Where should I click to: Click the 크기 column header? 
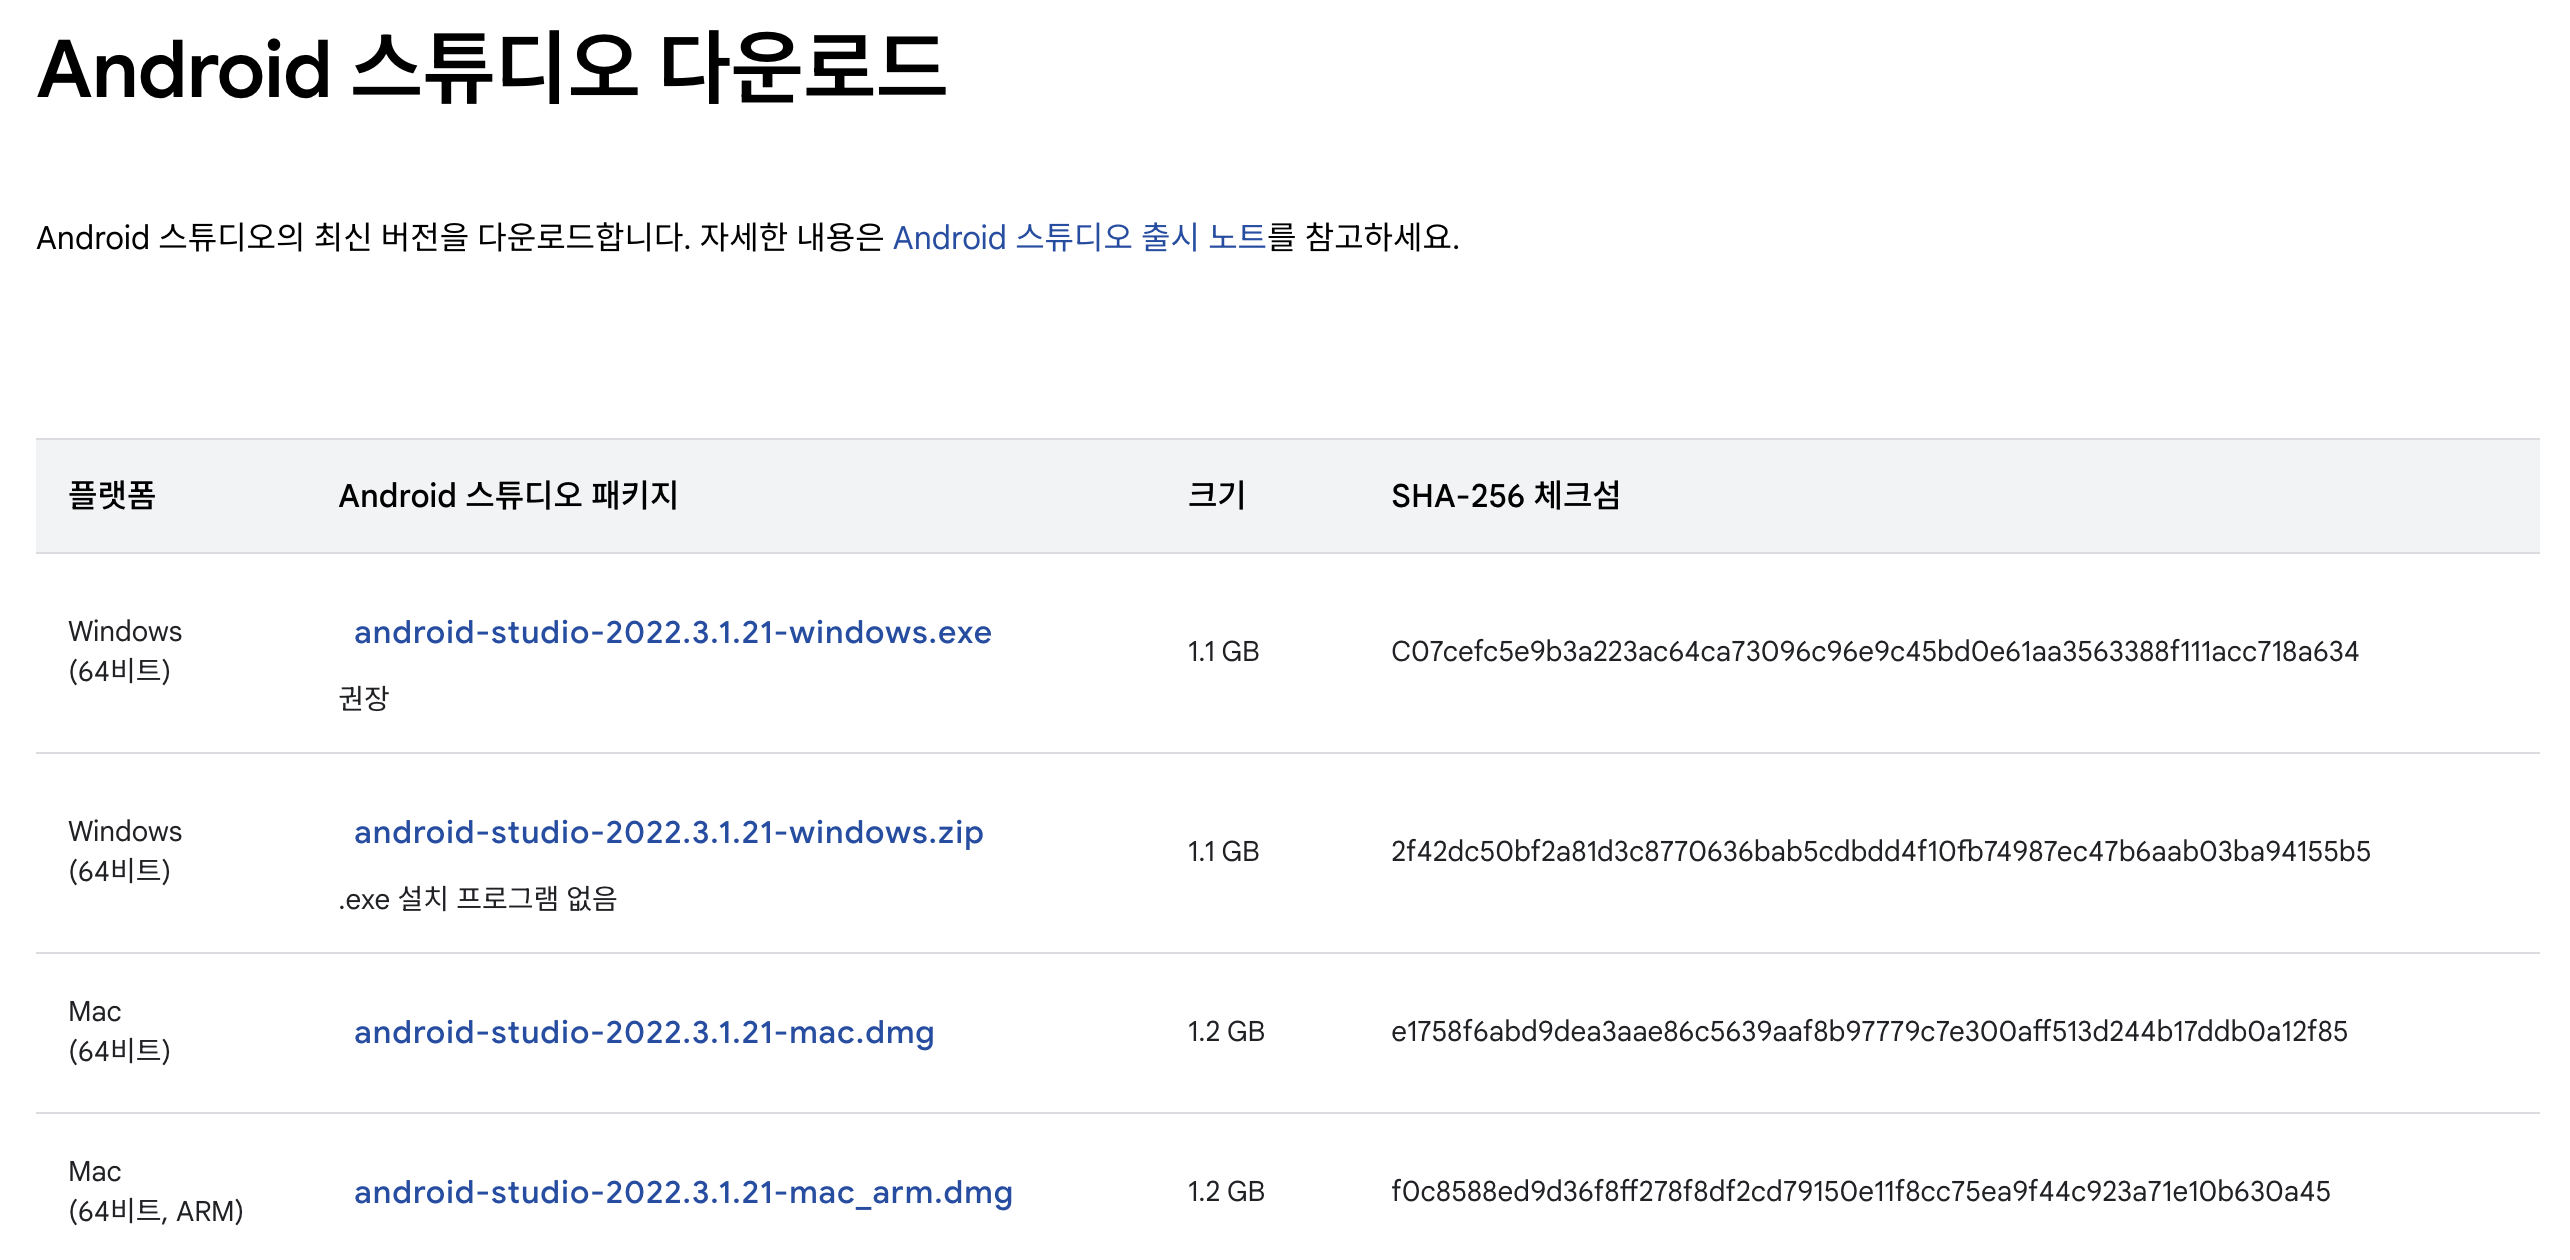click(x=1216, y=496)
